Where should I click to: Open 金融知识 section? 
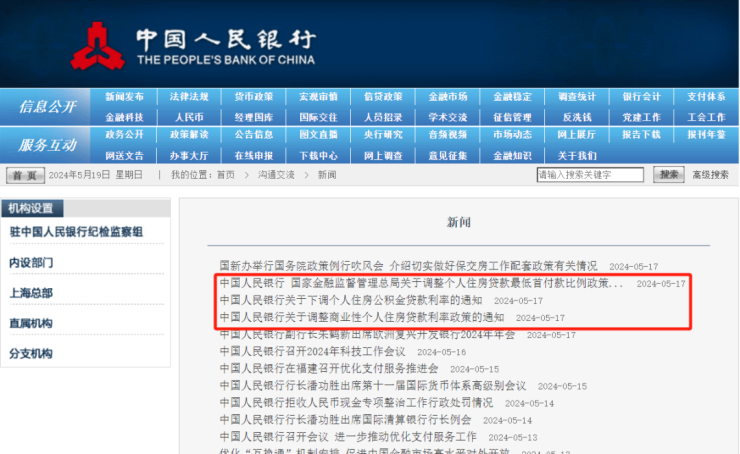[x=512, y=156]
